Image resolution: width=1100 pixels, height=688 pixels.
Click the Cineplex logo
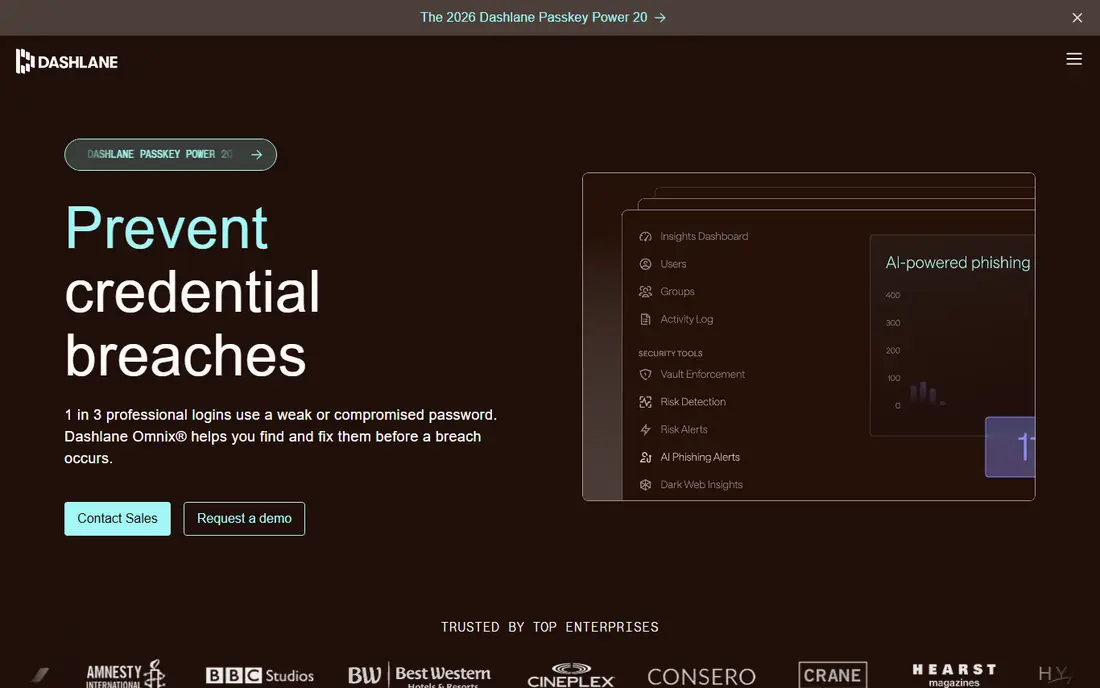pyautogui.click(x=570, y=675)
